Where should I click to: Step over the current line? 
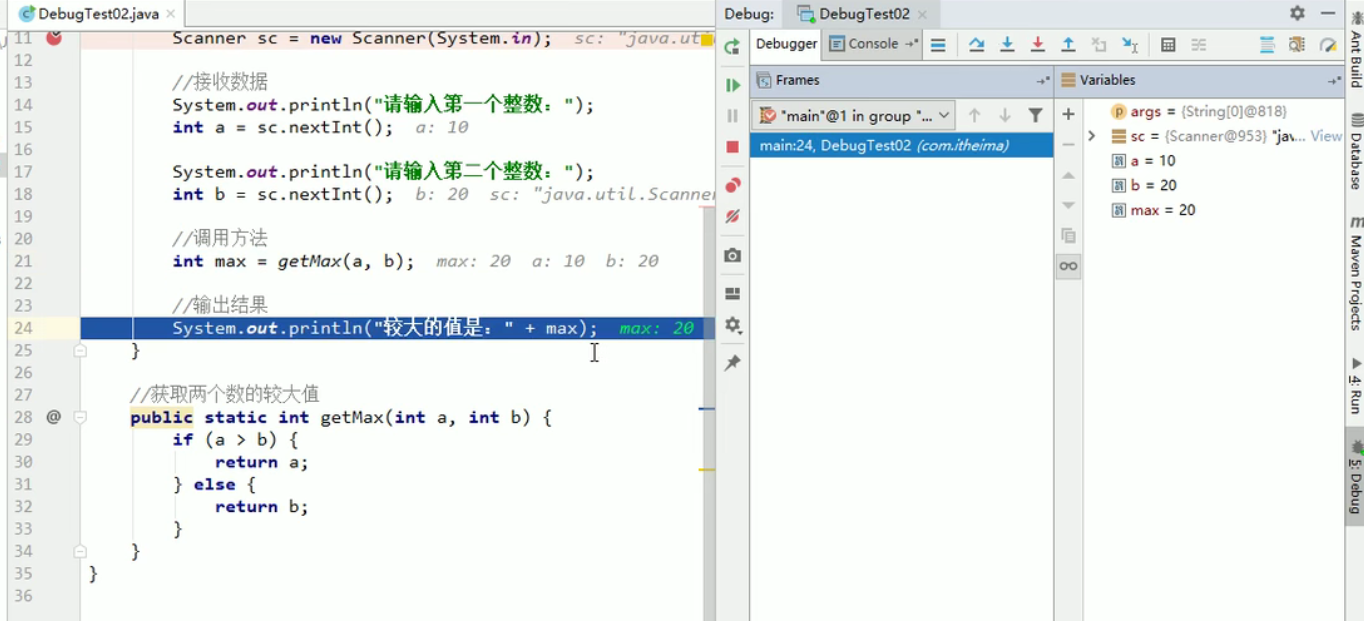pyautogui.click(x=977, y=44)
